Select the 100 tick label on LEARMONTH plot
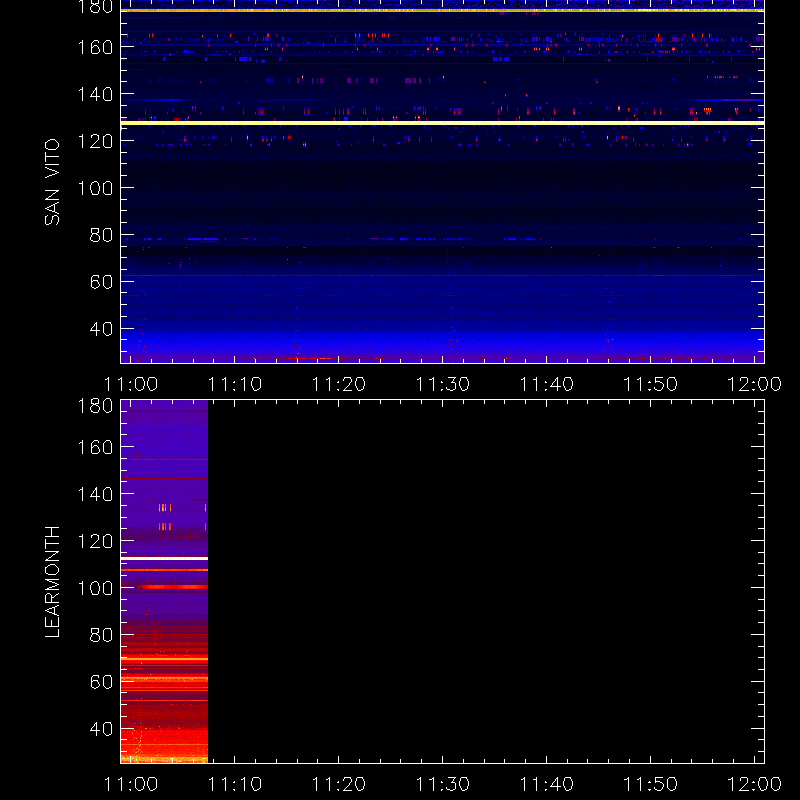800x800 pixels. (95, 588)
